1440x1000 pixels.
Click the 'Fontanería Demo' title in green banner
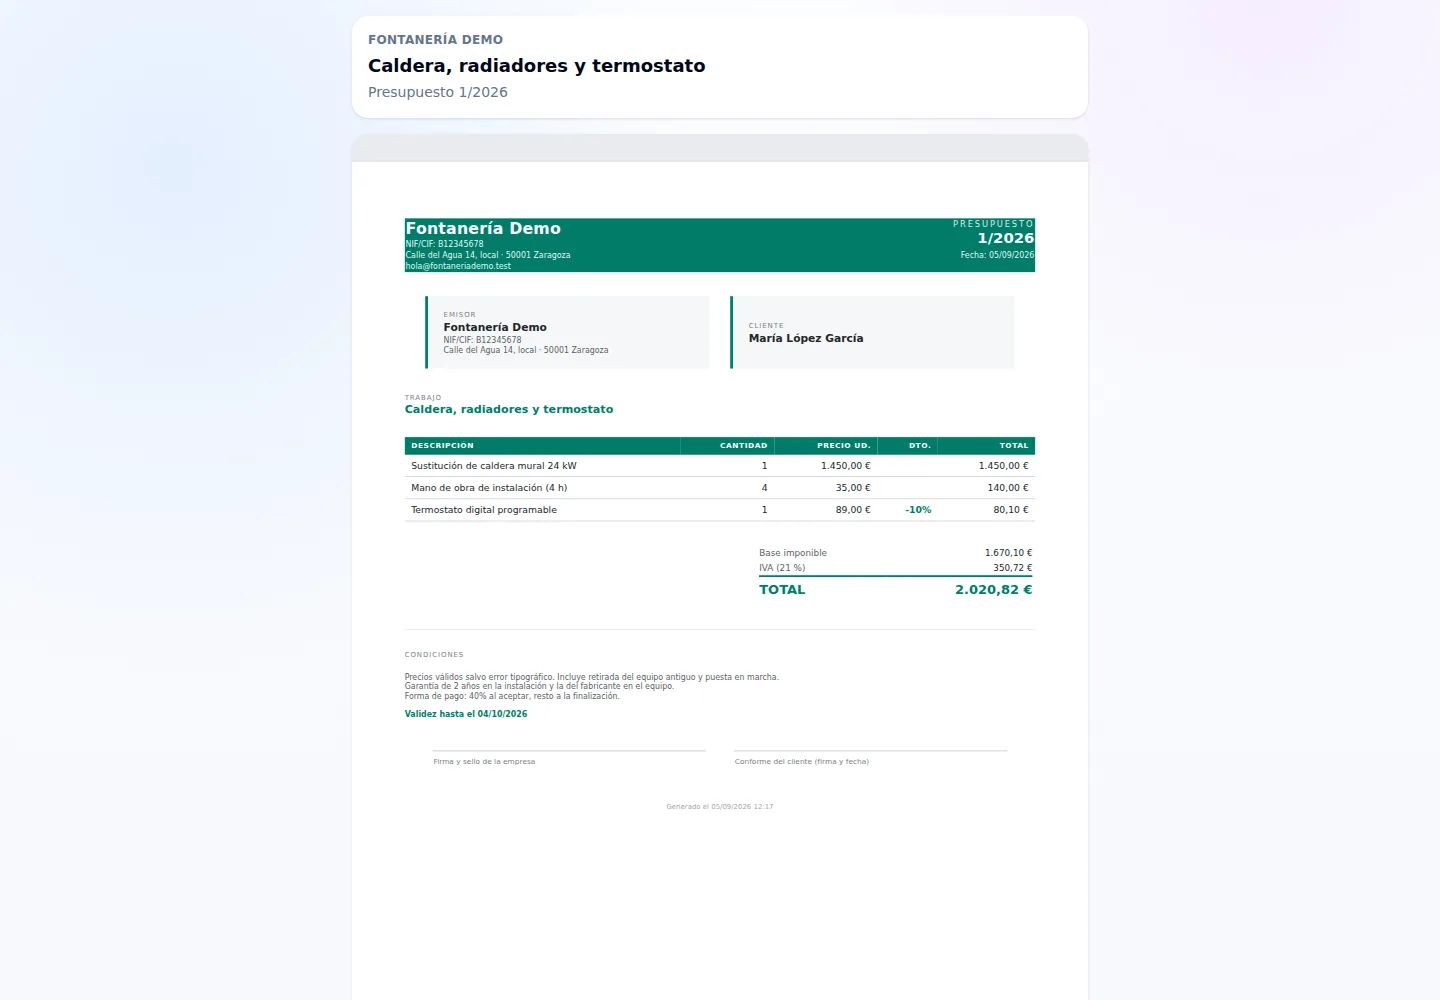tap(483, 228)
